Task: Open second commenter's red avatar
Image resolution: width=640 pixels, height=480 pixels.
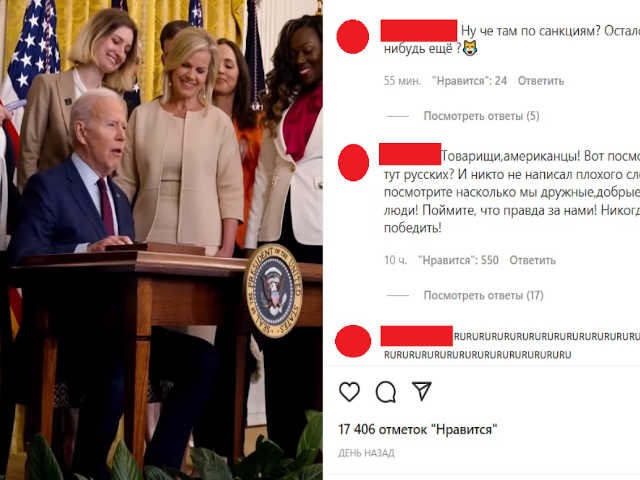Action: pyautogui.click(x=353, y=162)
